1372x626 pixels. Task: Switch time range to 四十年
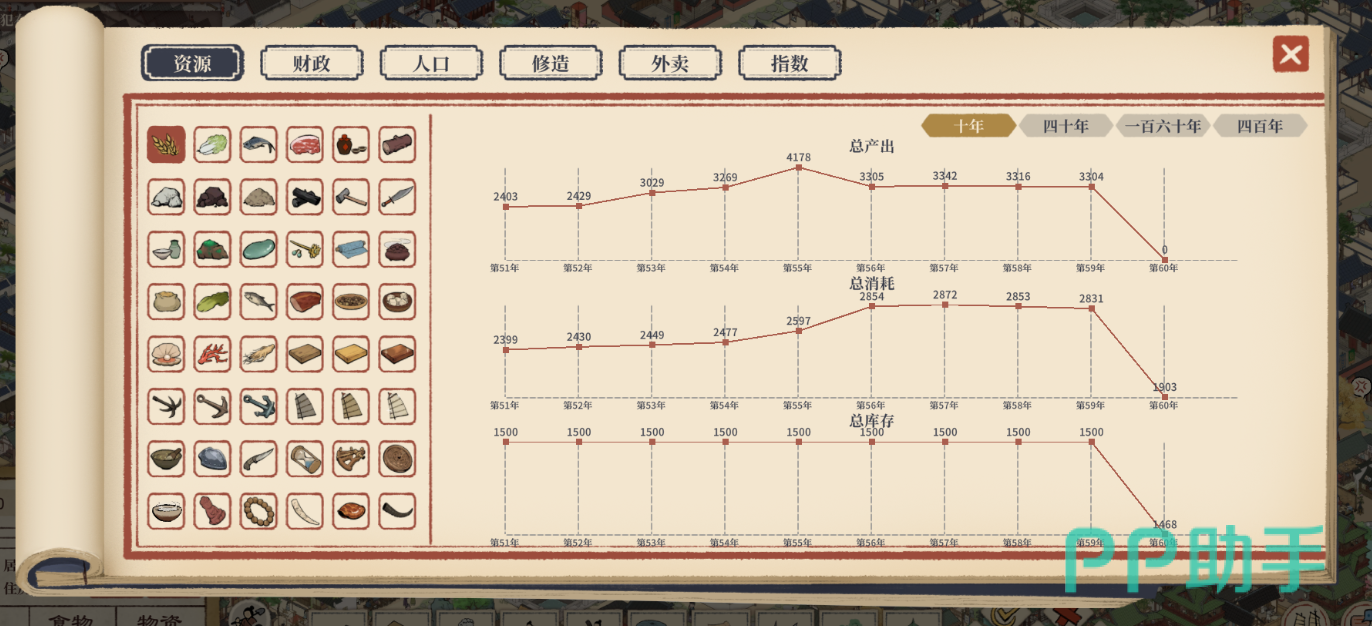point(1066,126)
